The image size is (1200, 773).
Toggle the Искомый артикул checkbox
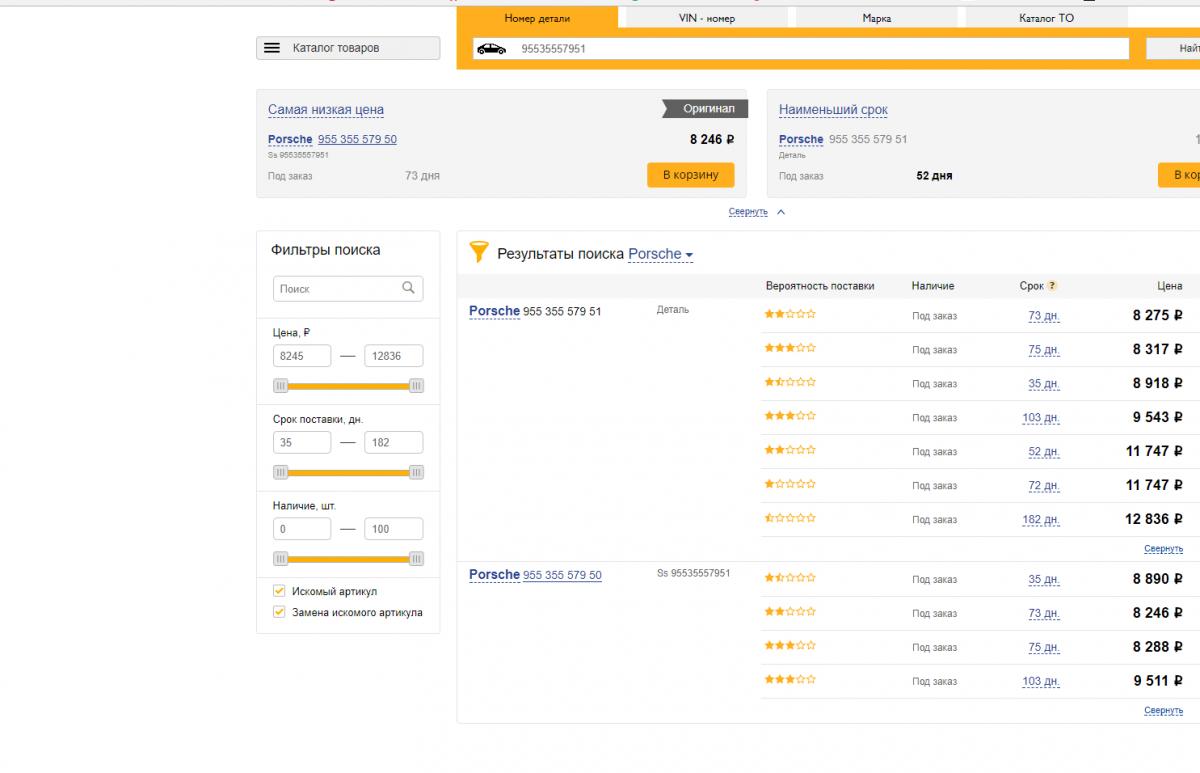280,591
